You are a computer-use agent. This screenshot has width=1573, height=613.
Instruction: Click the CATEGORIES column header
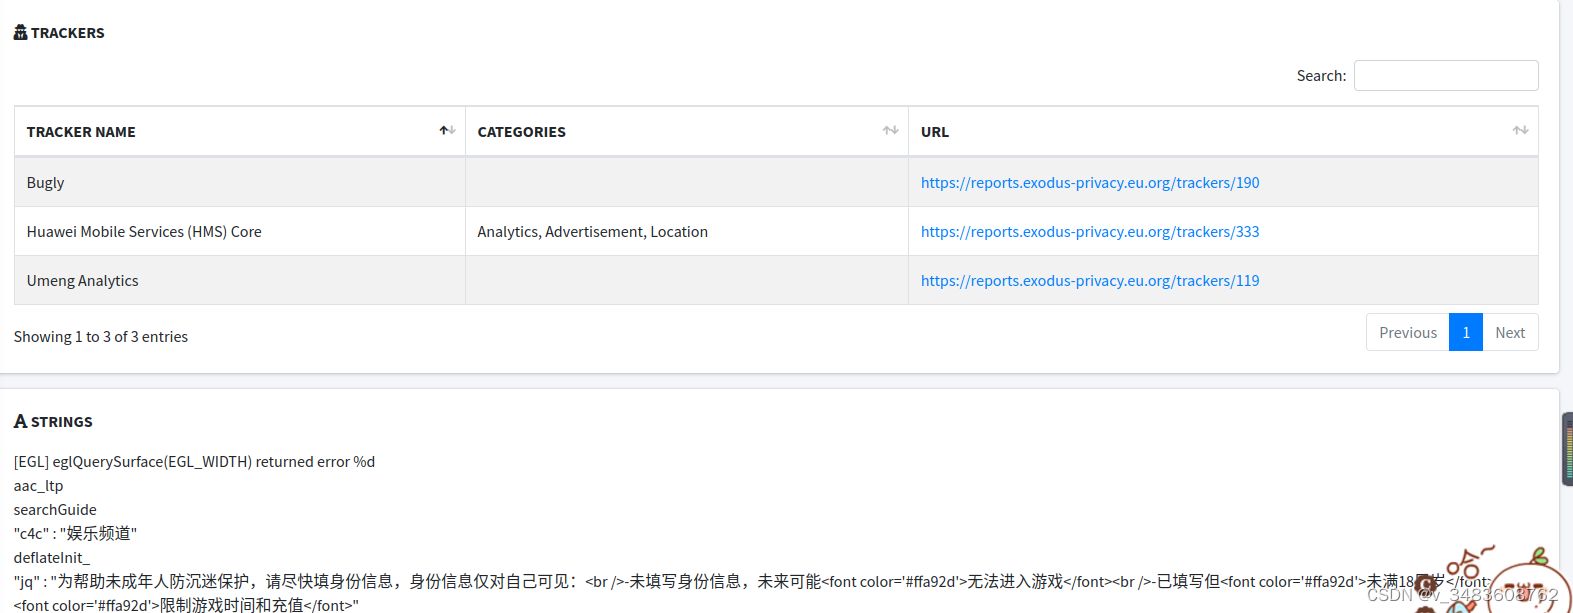pyautogui.click(x=687, y=131)
